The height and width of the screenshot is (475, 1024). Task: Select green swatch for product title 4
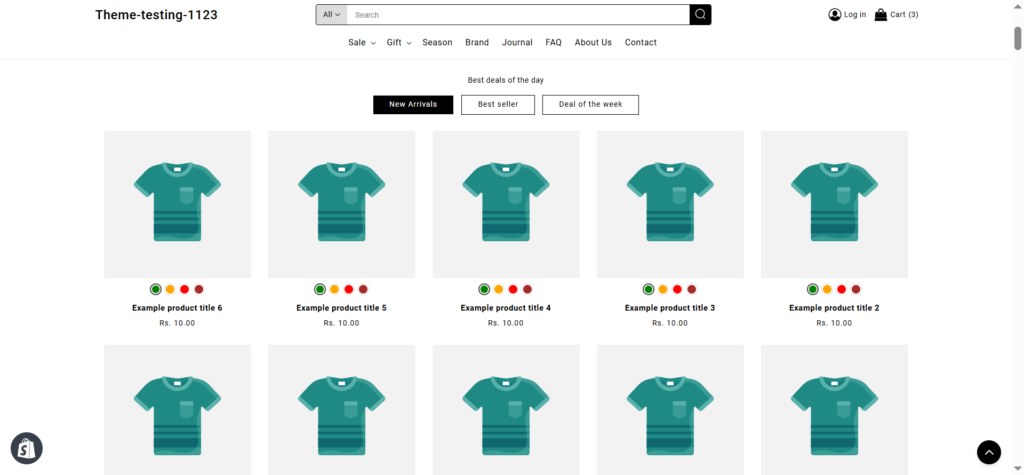pos(484,289)
